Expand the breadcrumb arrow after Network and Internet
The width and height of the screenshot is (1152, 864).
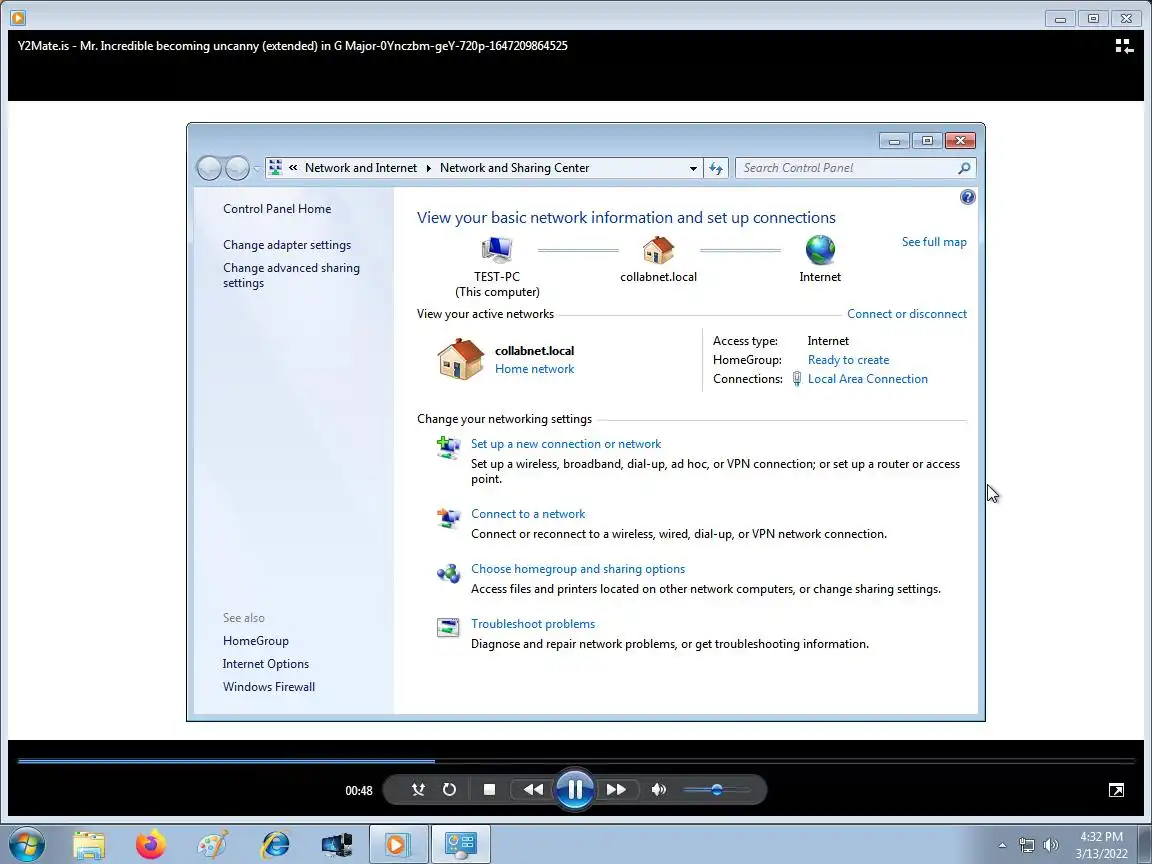[428, 168]
